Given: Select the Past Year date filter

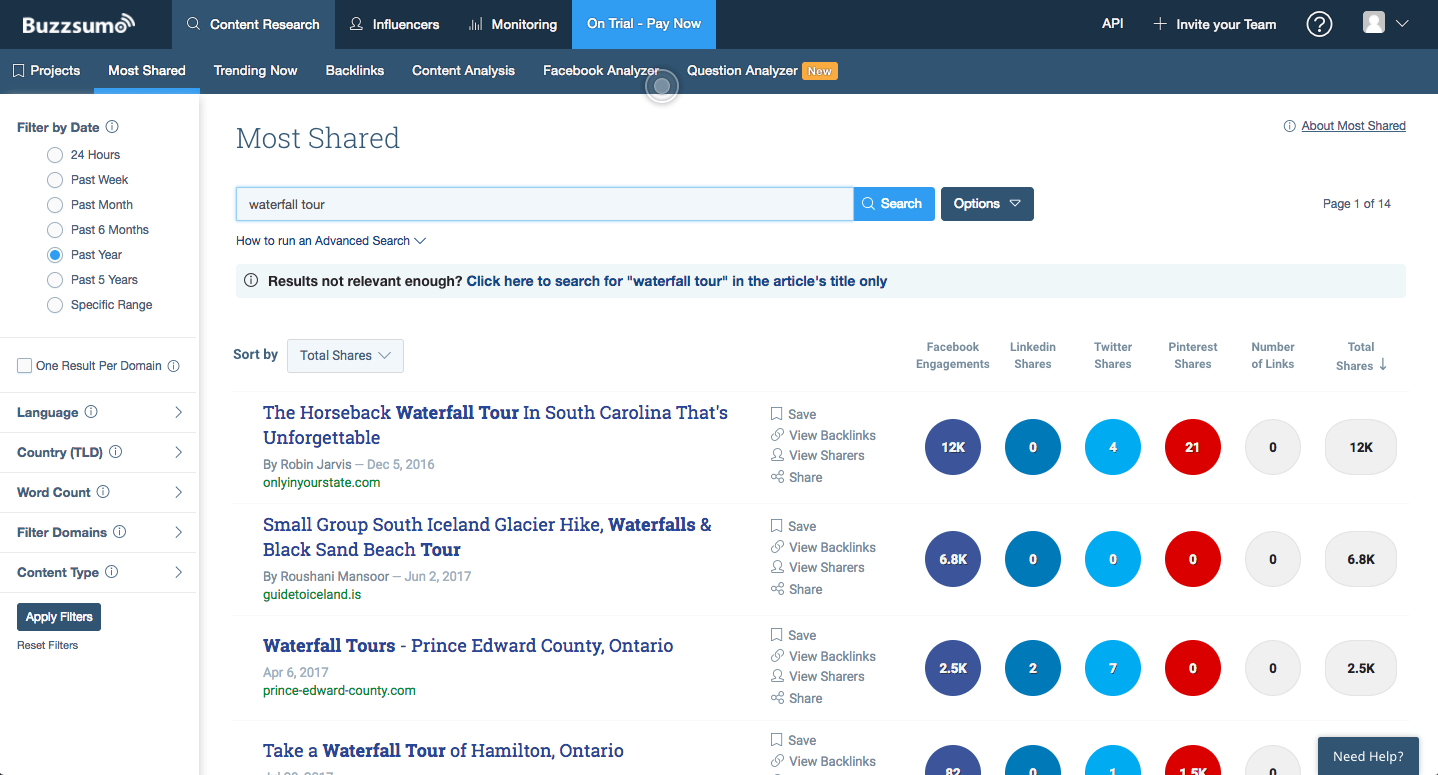Looking at the screenshot, I should tap(55, 255).
